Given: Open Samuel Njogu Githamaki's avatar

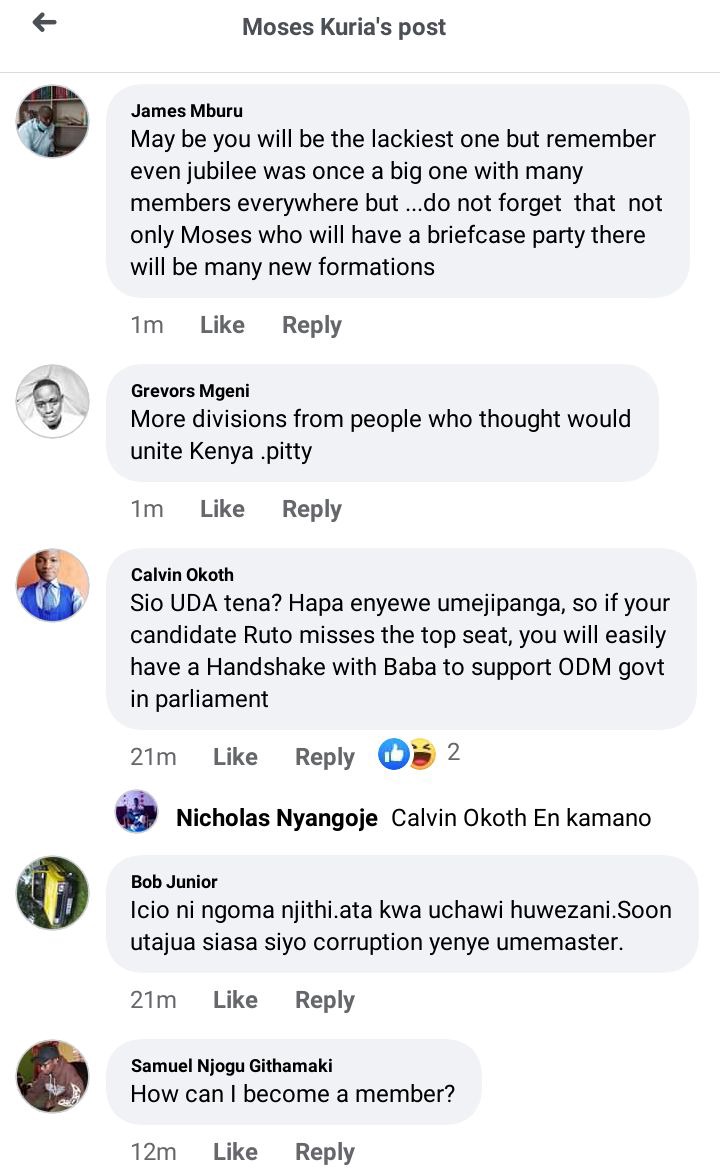Looking at the screenshot, I should click(x=53, y=1076).
